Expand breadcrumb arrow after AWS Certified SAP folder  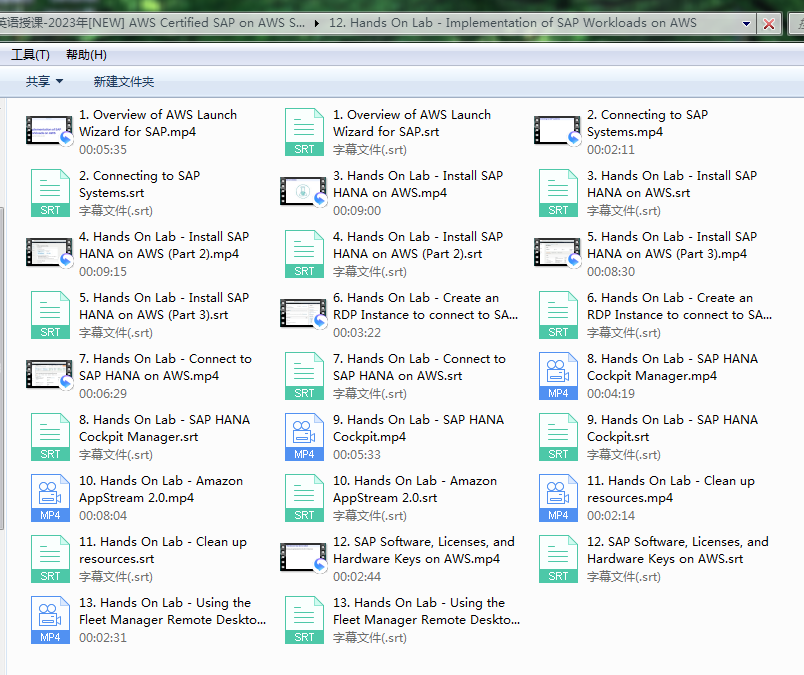click(317, 24)
